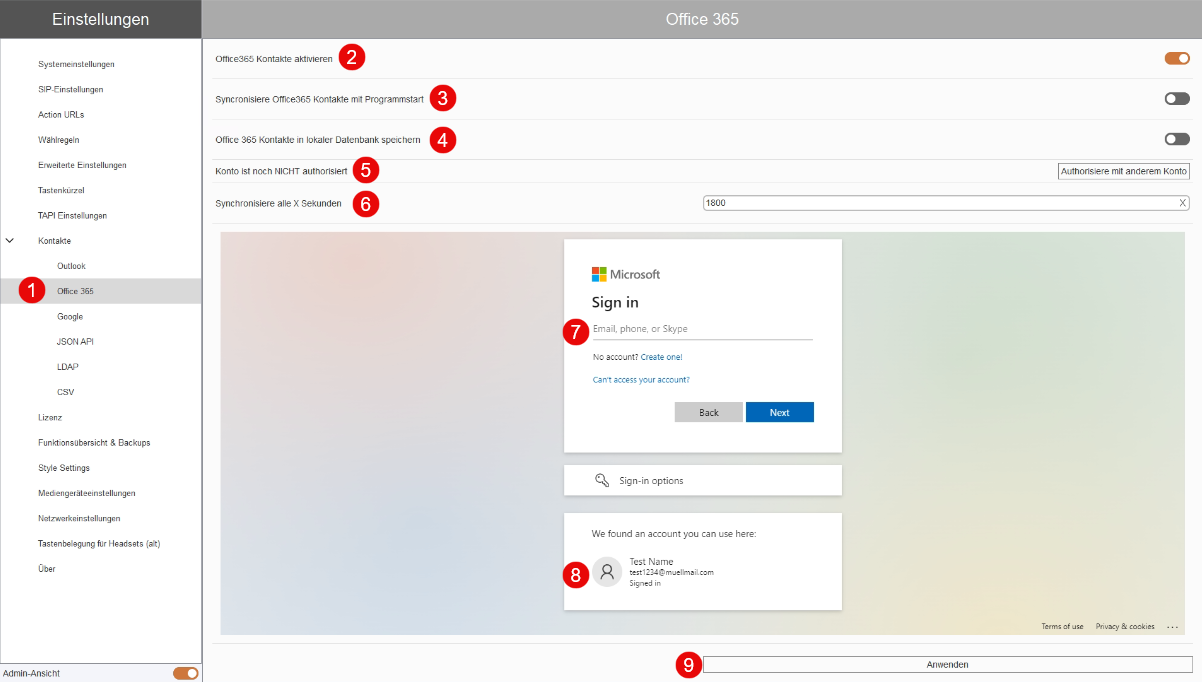The height and width of the screenshot is (682, 1202).
Task: Click the key icon beside Sign-in options
Action: (602, 480)
